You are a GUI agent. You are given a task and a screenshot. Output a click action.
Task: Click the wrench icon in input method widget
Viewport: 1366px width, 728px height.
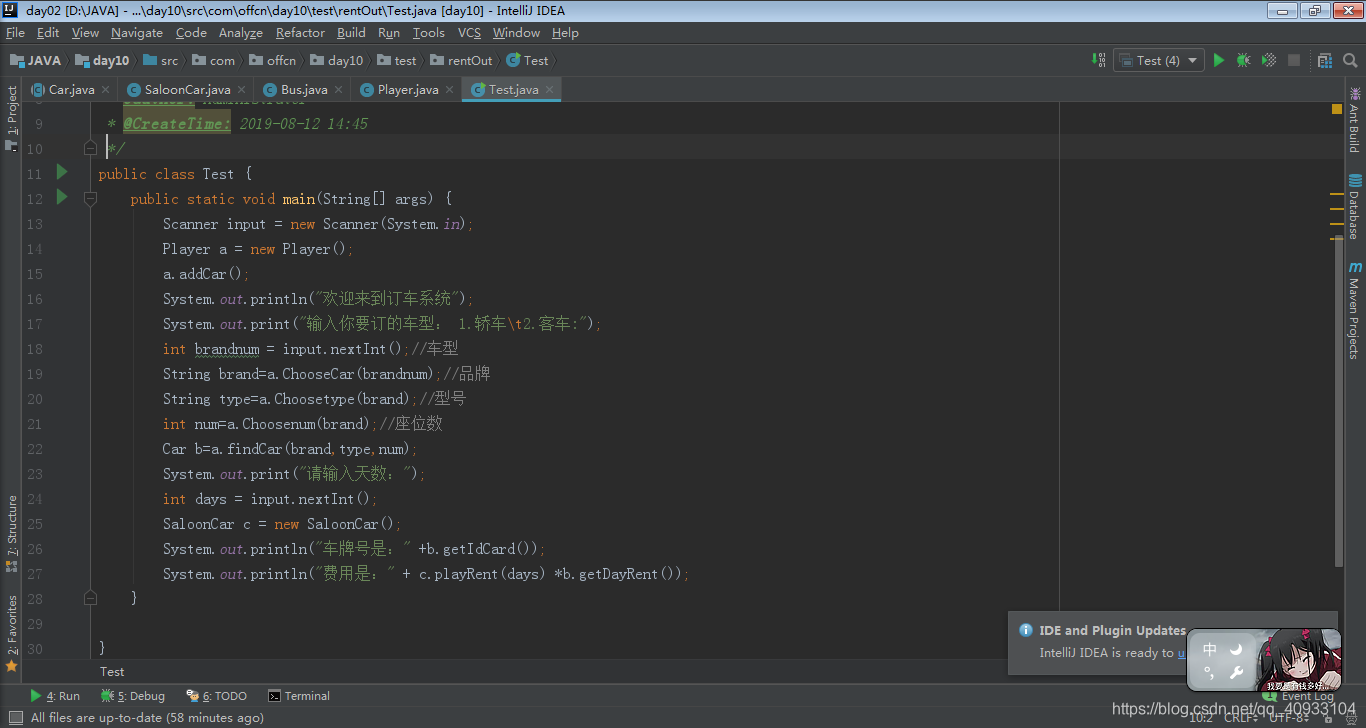pyautogui.click(x=1236, y=673)
